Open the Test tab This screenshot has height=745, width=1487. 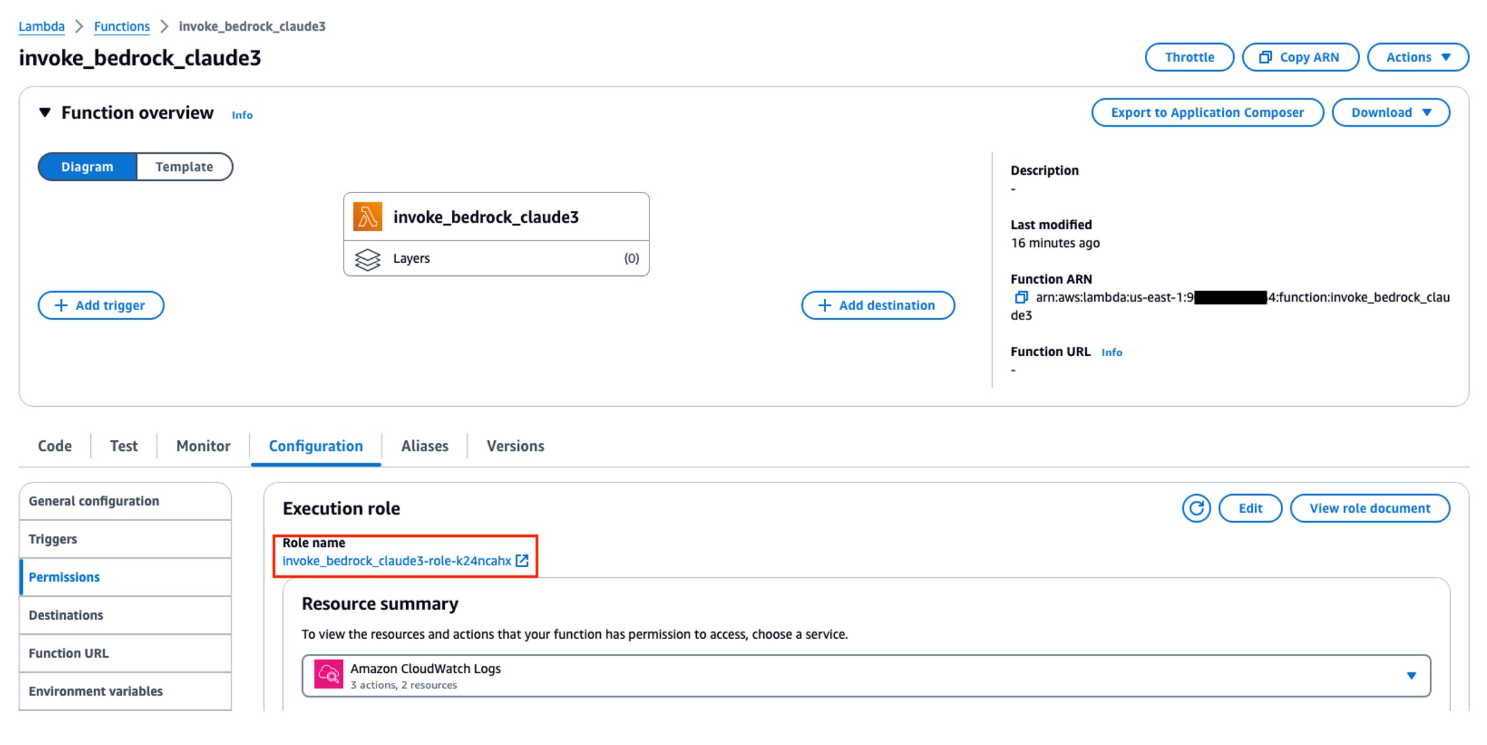pos(124,446)
